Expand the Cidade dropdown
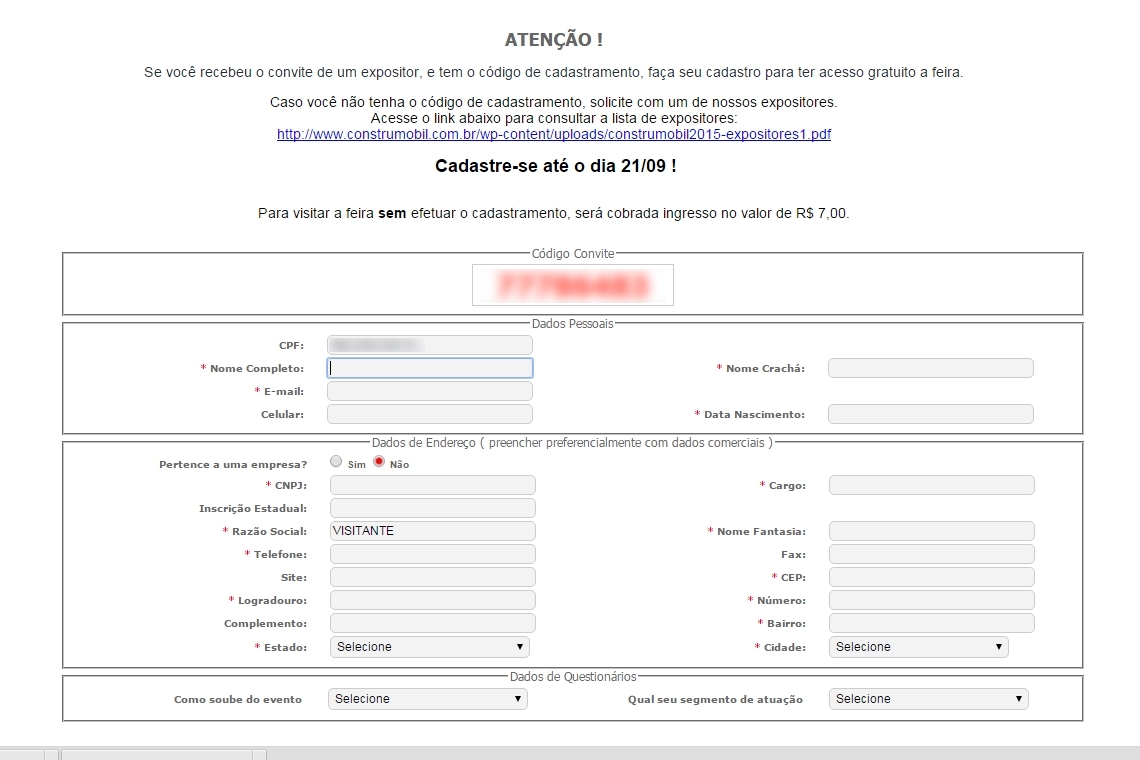The width and height of the screenshot is (1140, 760). 918,647
